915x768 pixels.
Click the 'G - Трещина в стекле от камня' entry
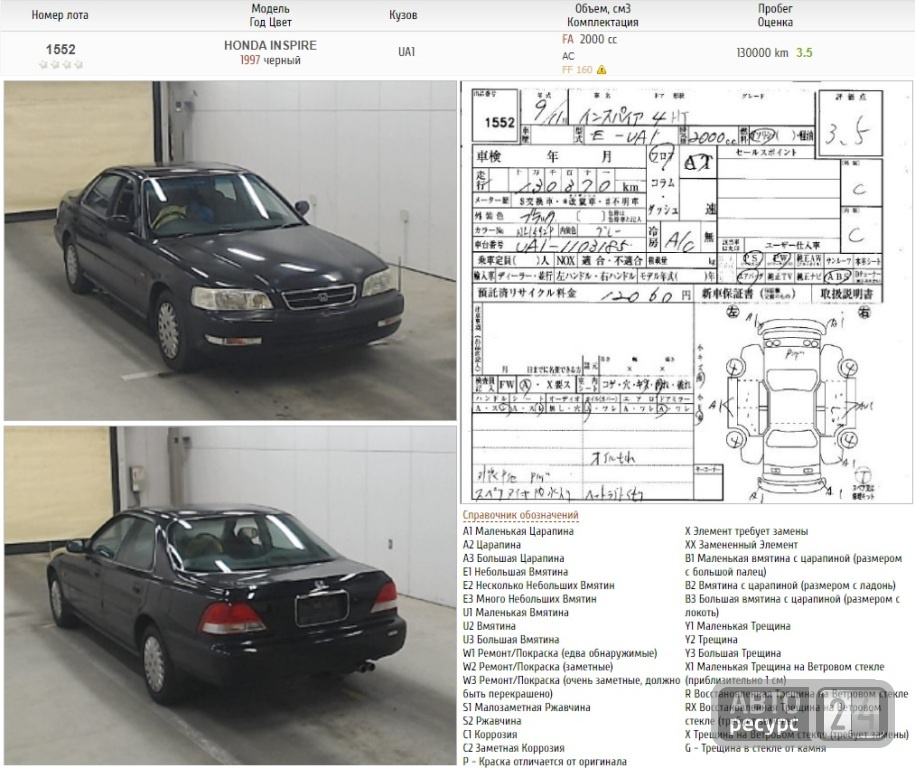pyautogui.click(x=755, y=748)
